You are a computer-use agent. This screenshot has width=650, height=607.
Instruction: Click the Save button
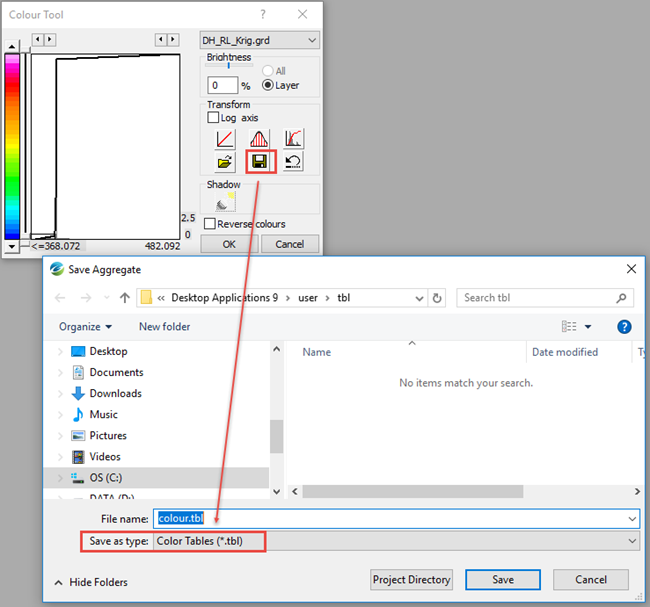pyautogui.click(x=503, y=580)
